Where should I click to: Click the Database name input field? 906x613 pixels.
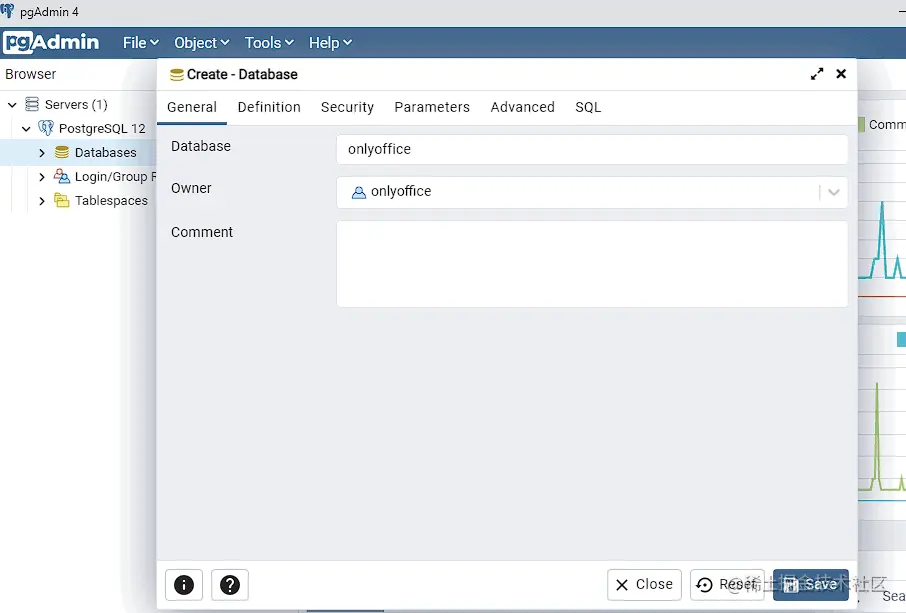(592, 149)
